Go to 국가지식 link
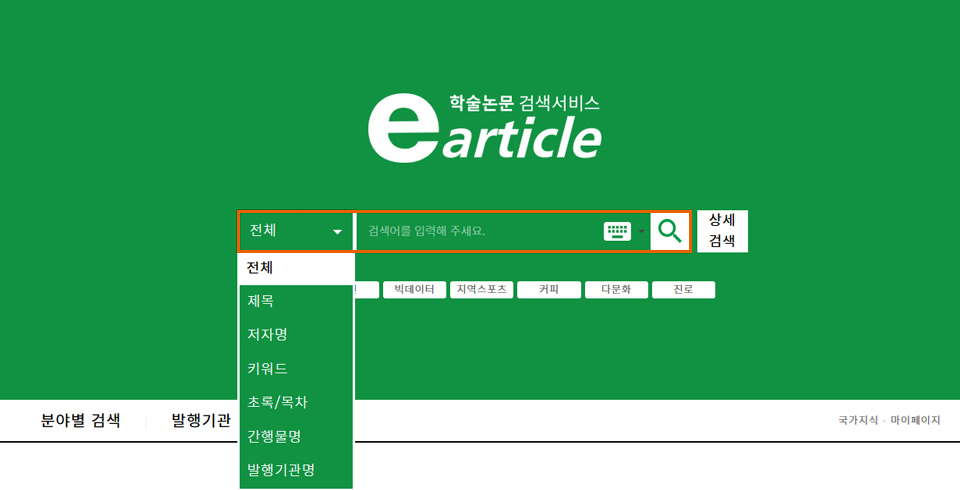Screen dimensions: 960x490 coord(858,420)
